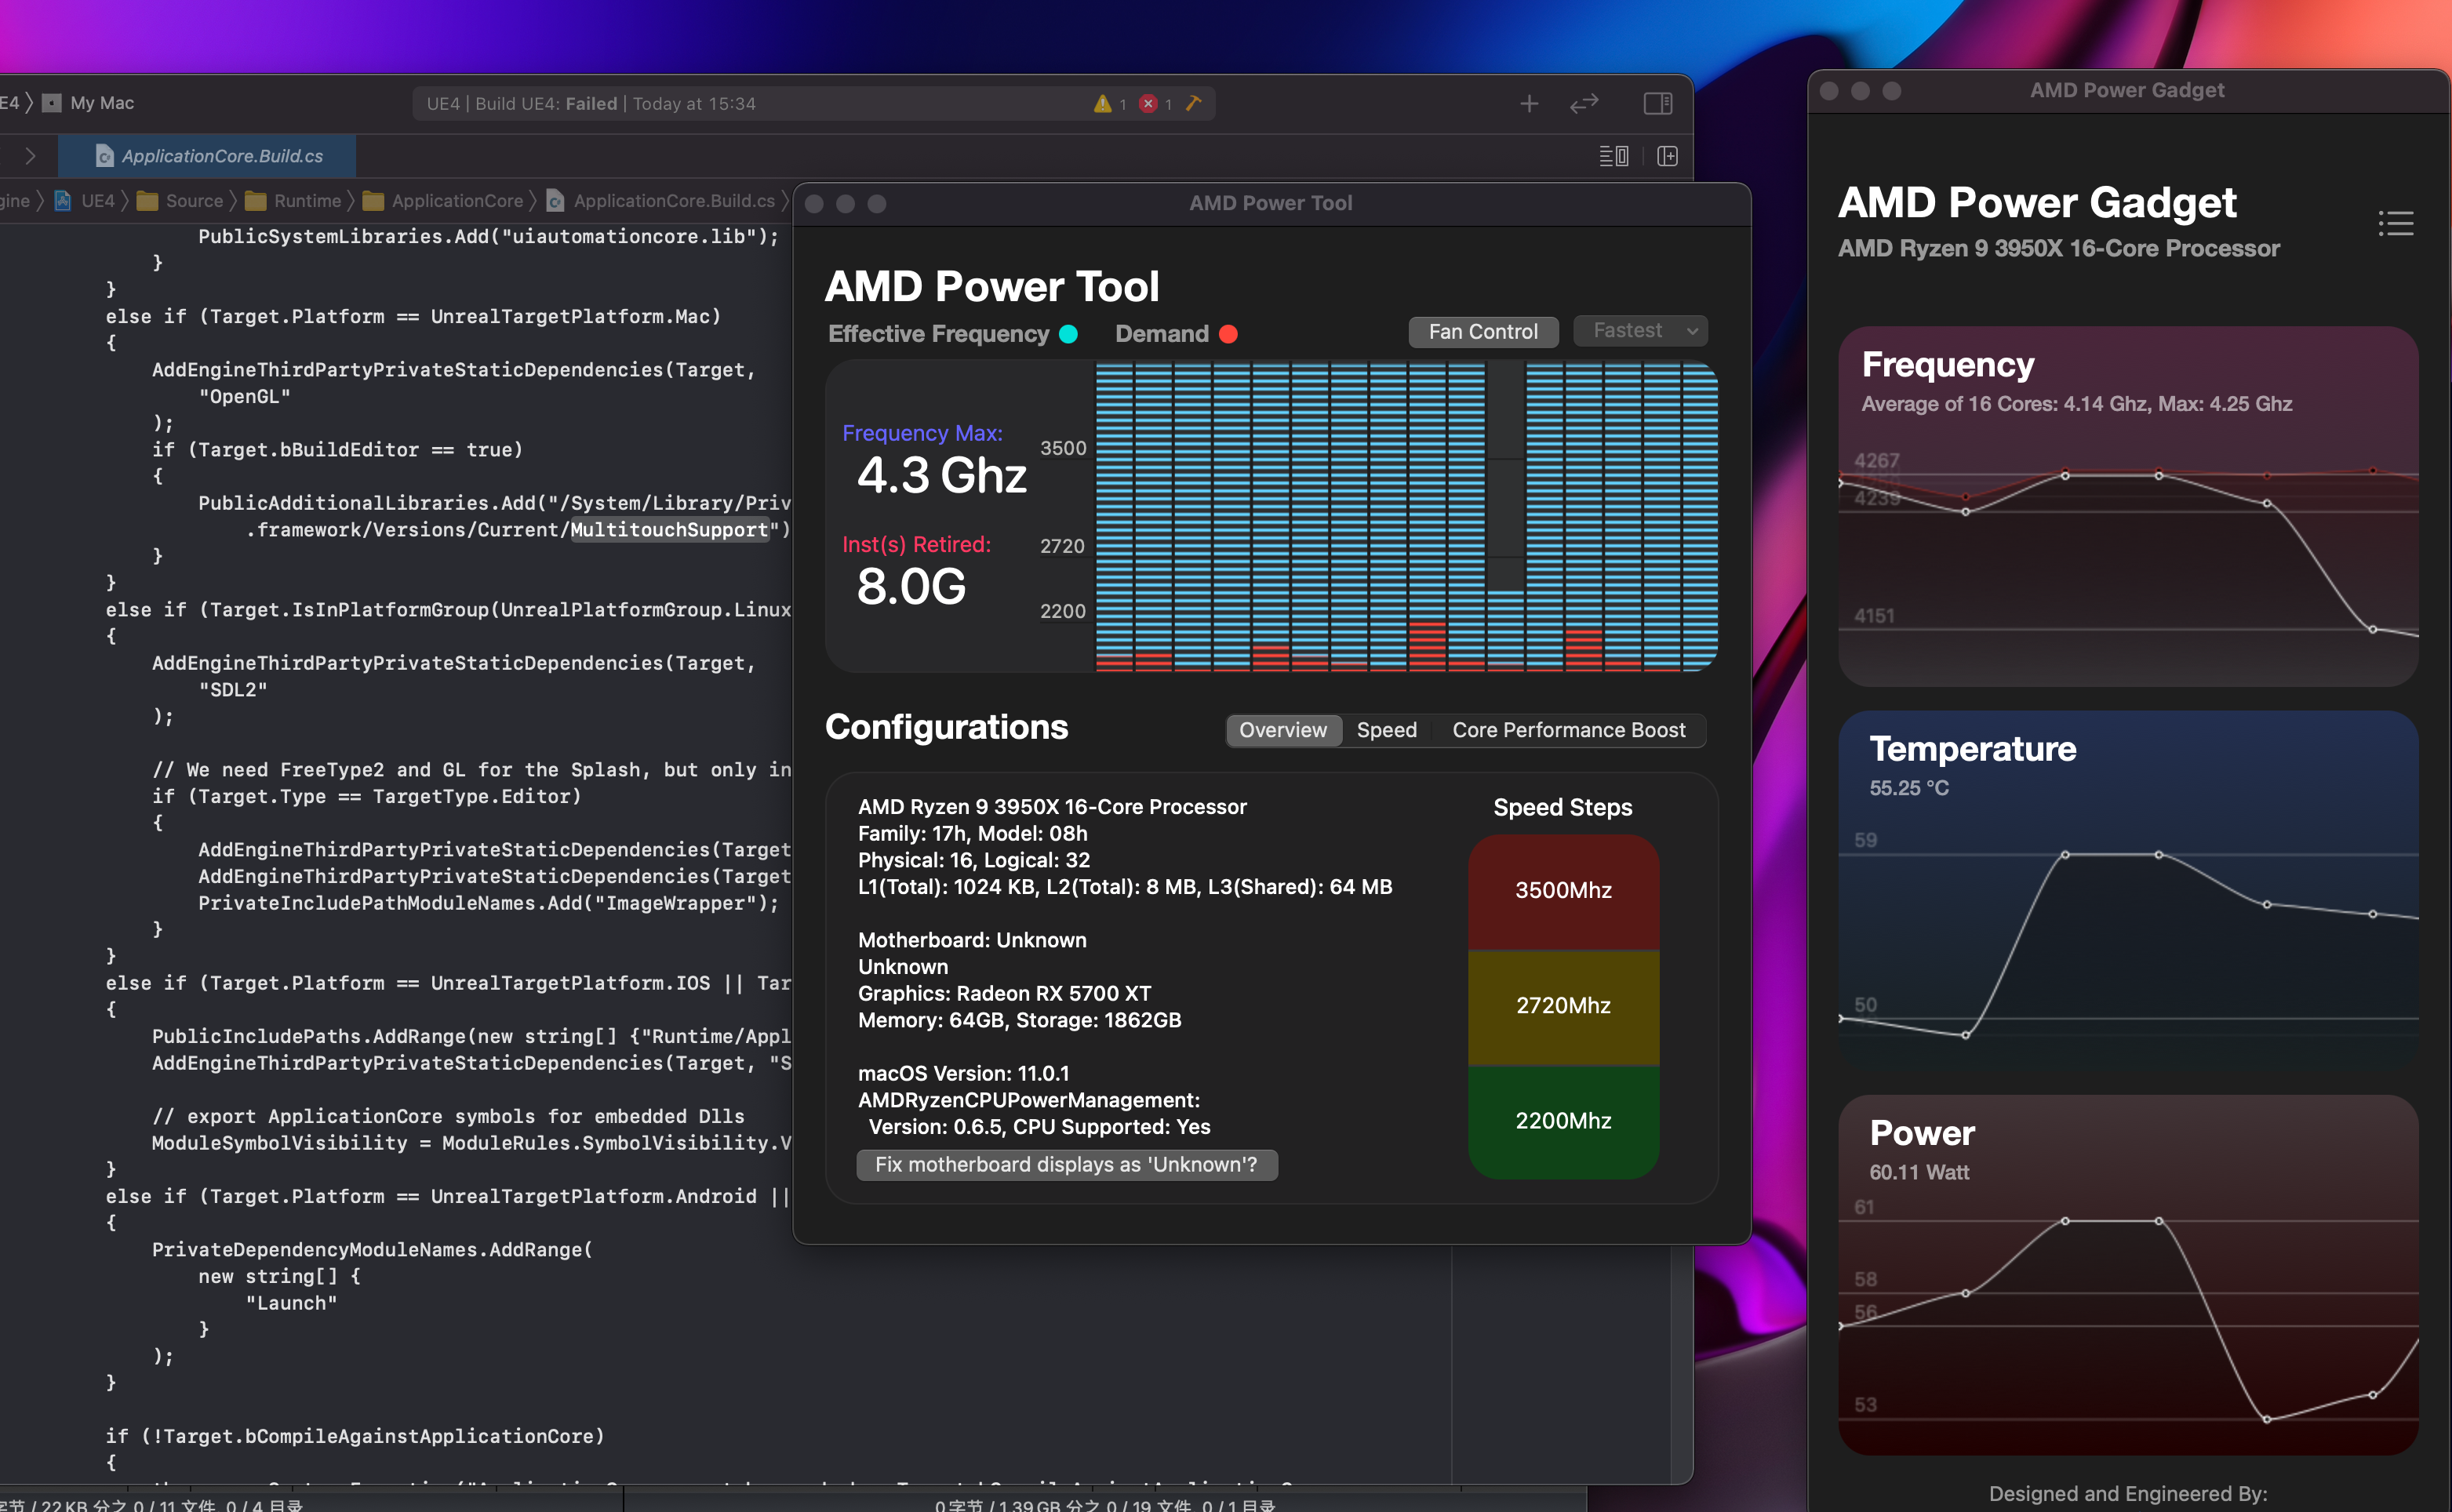Click '60.11 Watt' power reading
The width and height of the screenshot is (2452, 1512).
click(1919, 1172)
